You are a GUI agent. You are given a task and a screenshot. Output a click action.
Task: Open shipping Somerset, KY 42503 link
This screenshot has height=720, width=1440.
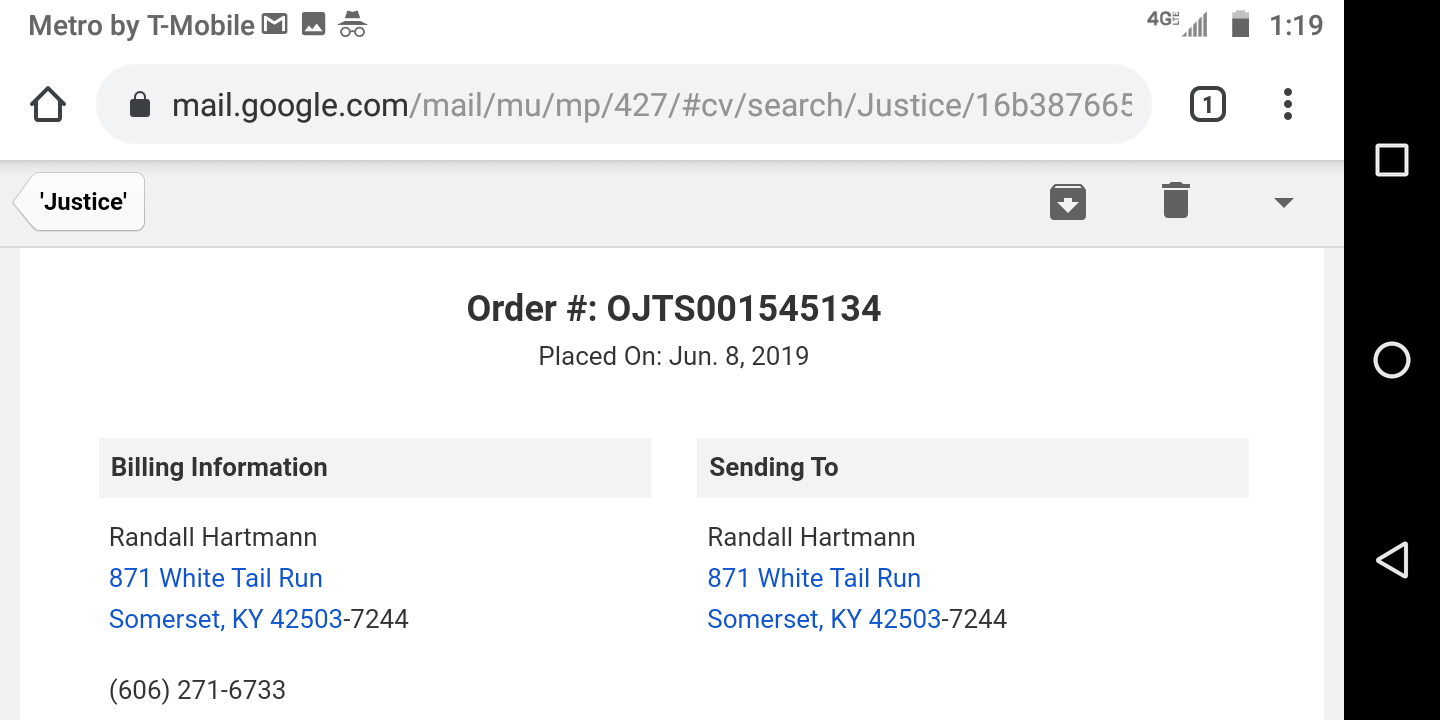pyautogui.click(x=824, y=619)
